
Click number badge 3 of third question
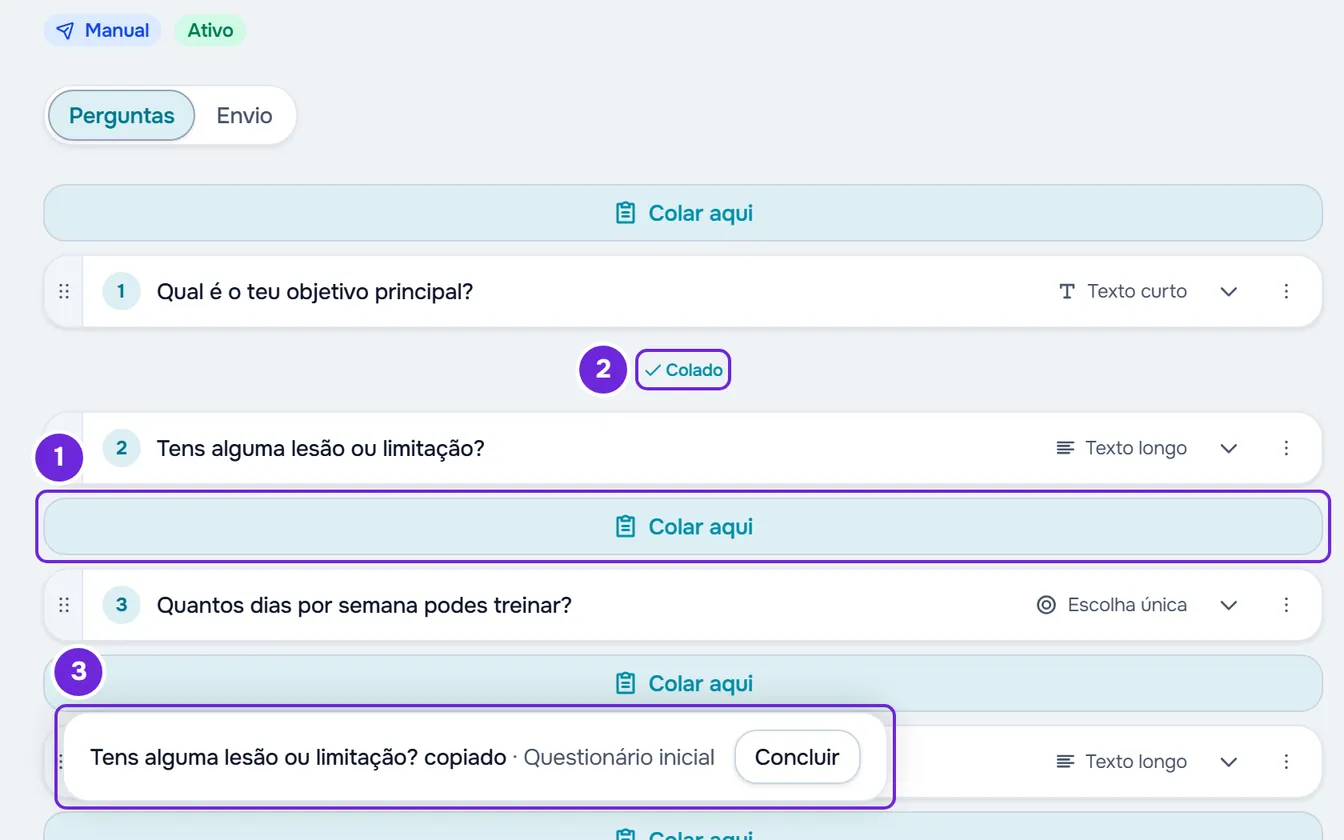tap(121, 605)
